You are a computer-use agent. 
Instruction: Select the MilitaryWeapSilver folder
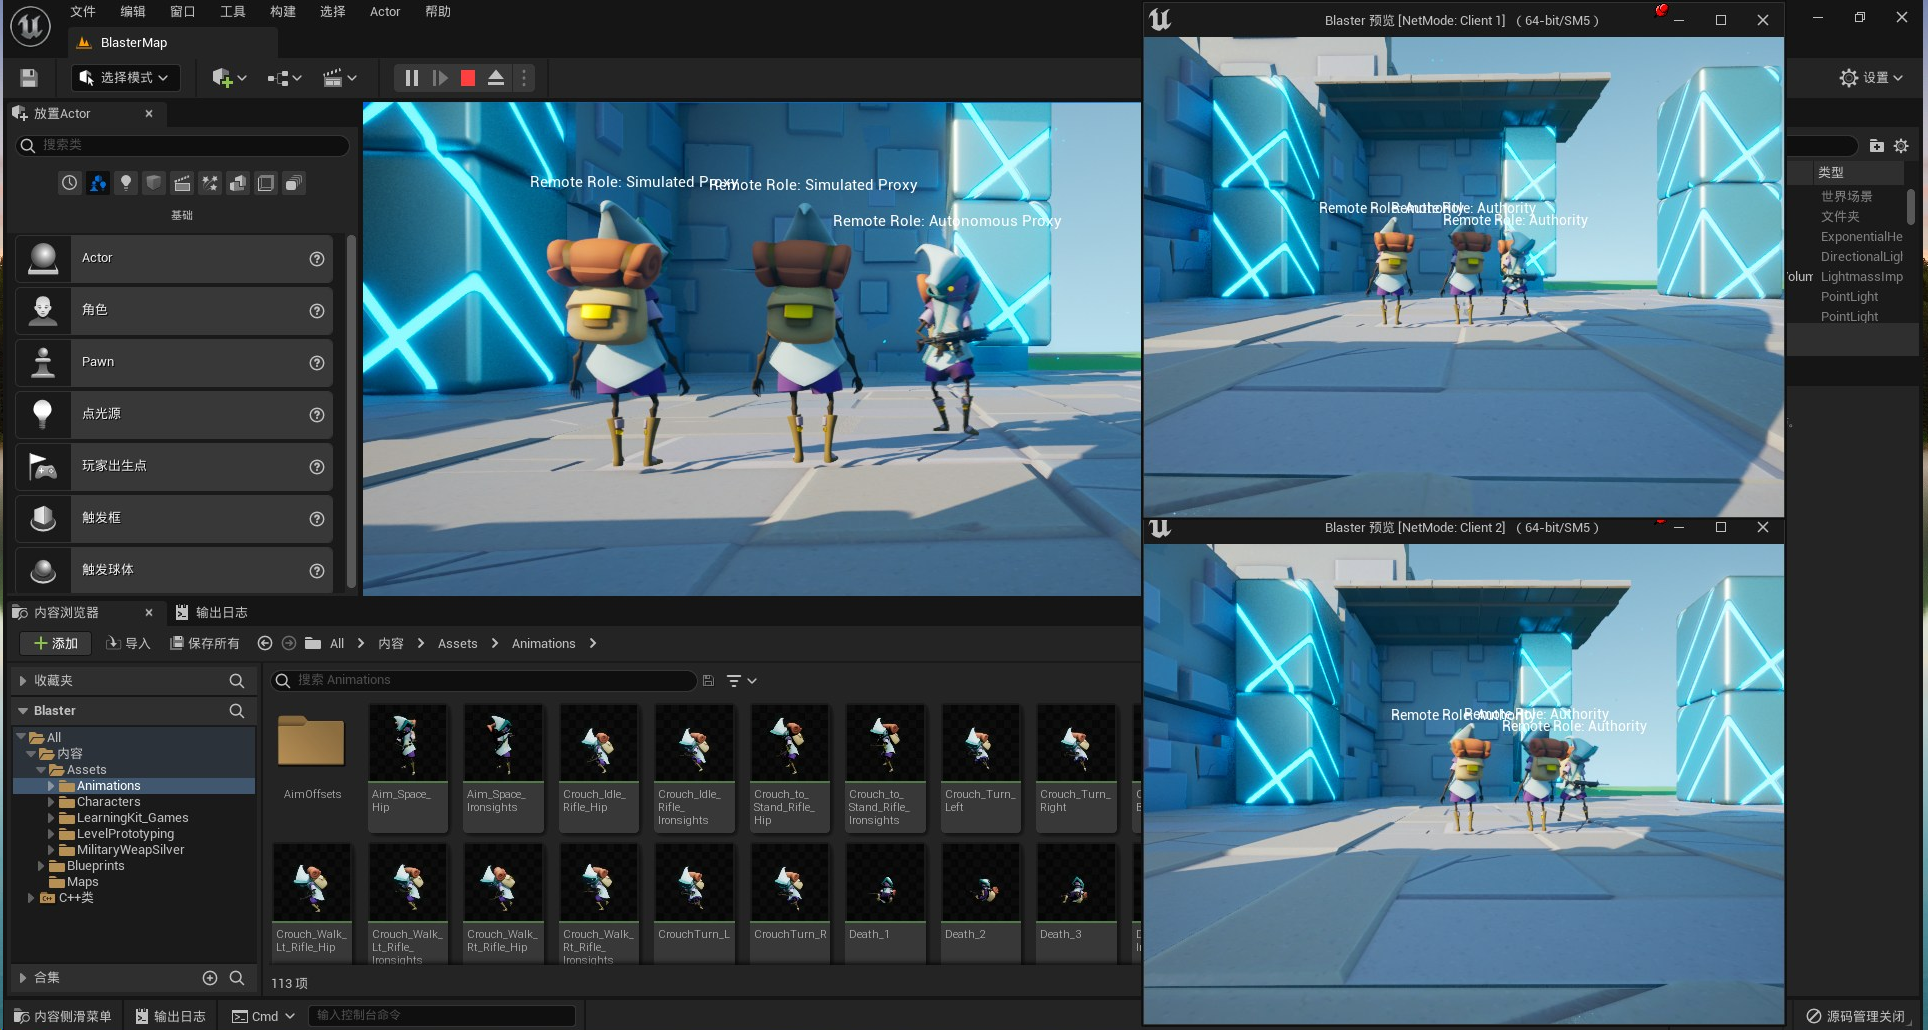tap(130, 850)
